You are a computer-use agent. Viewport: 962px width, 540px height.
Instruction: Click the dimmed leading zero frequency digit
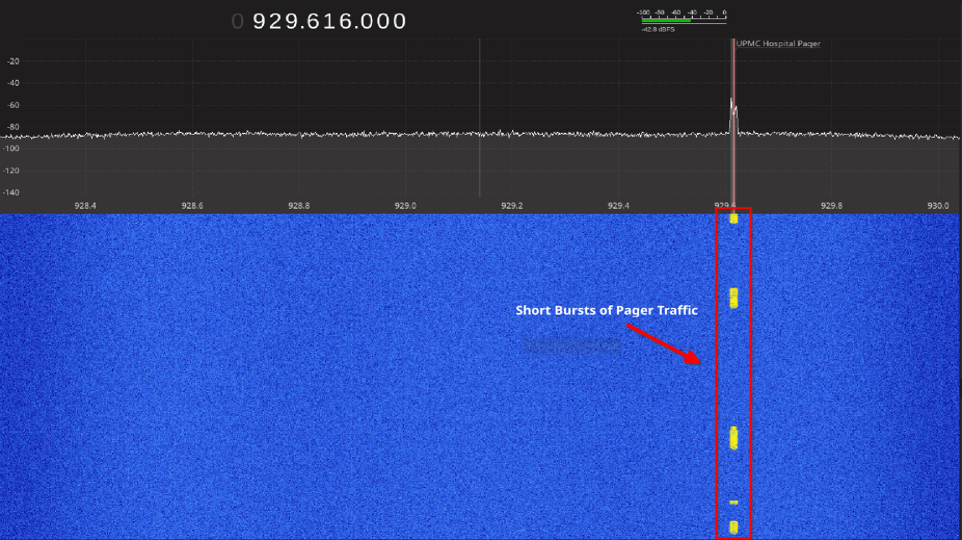pos(237,21)
